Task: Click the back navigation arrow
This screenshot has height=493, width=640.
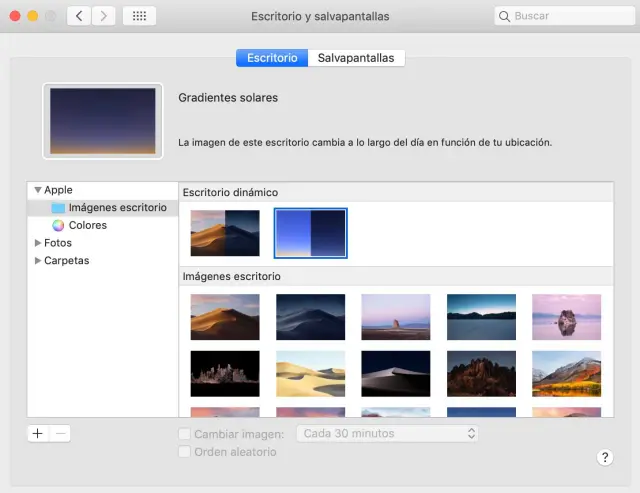Action: point(79,17)
